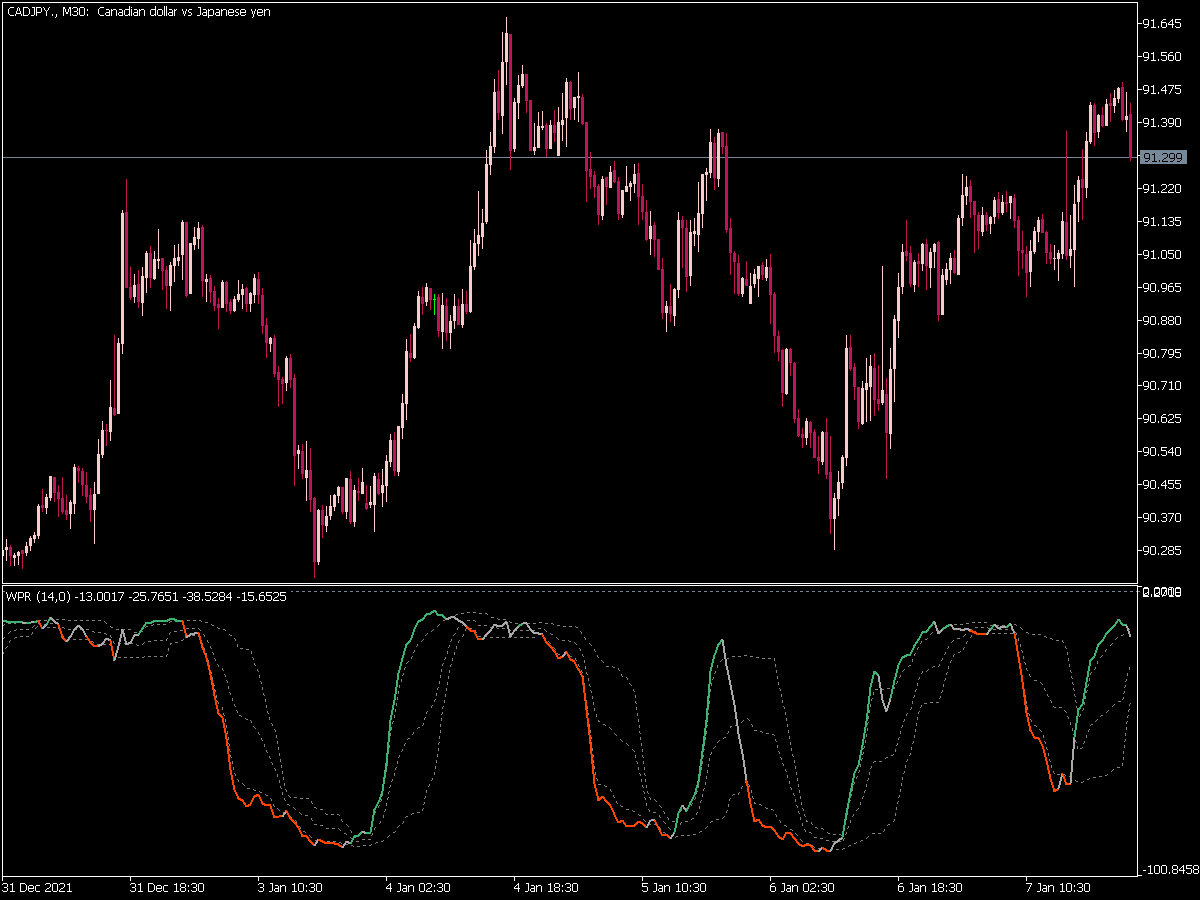Click the 90.625 price axis label
The width and height of the screenshot is (1200, 900).
pos(1162,418)
